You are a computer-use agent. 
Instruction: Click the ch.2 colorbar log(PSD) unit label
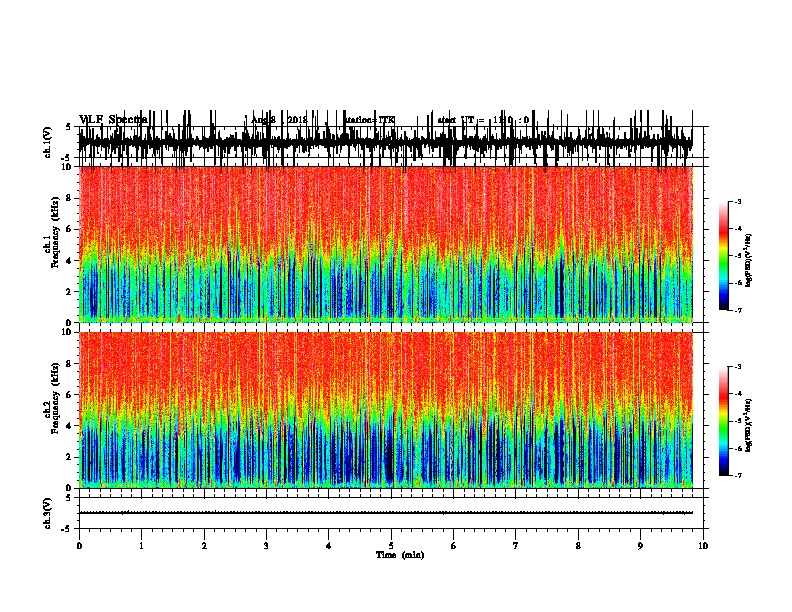pos(748,426)
